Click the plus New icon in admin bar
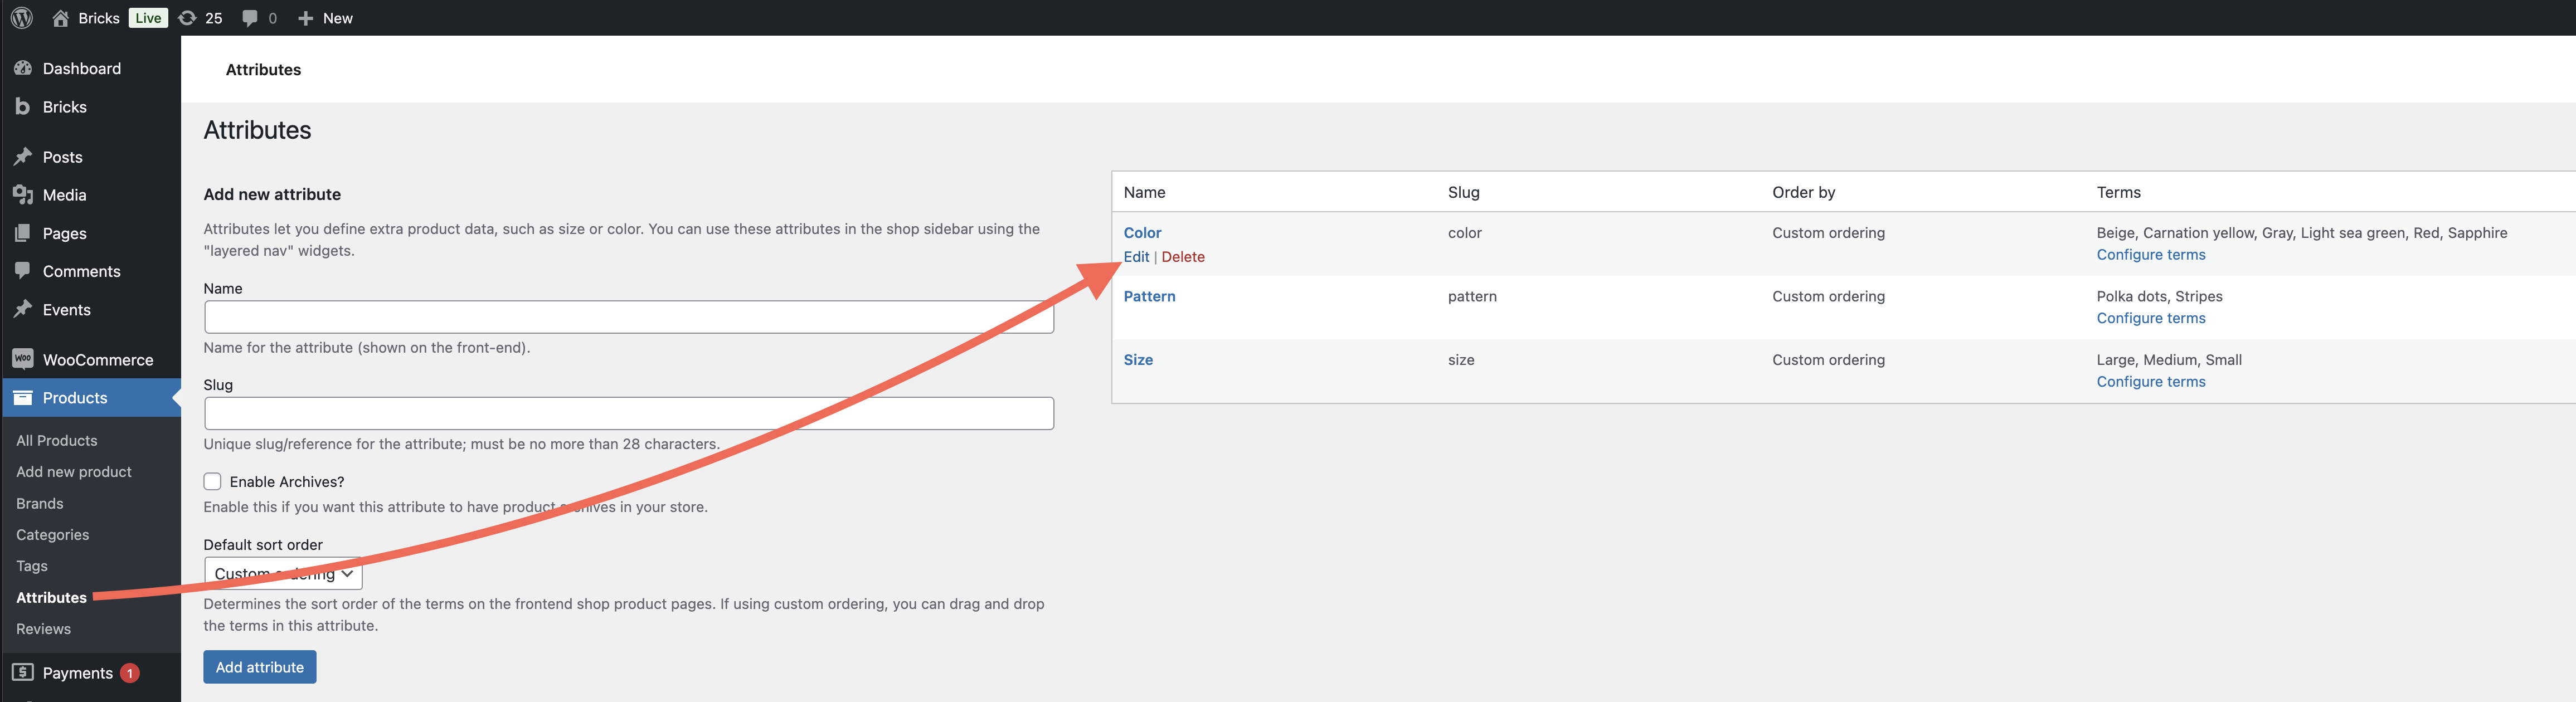 coord(306,18)
